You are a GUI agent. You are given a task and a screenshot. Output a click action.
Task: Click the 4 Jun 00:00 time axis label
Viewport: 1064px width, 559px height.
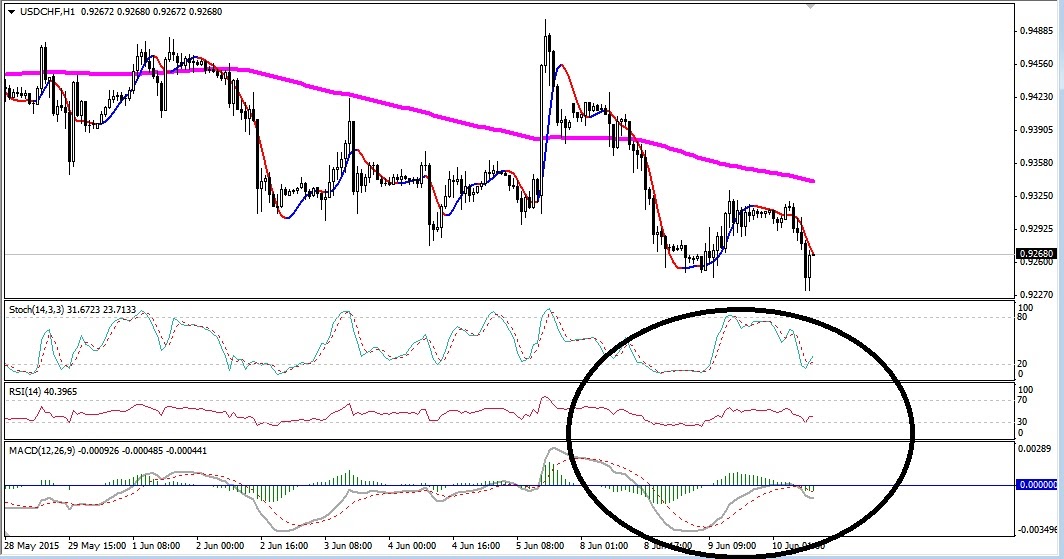click(412, 545)
